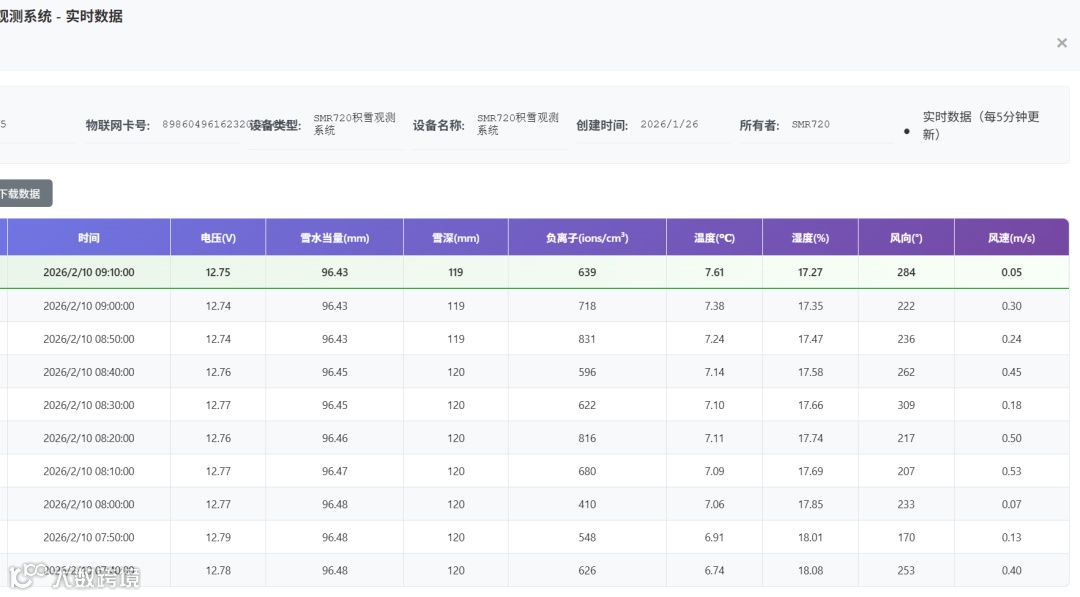Click temperature value 7.38
The height and width of the screenshot is (597, 1080).
click(x=714, y=306)
